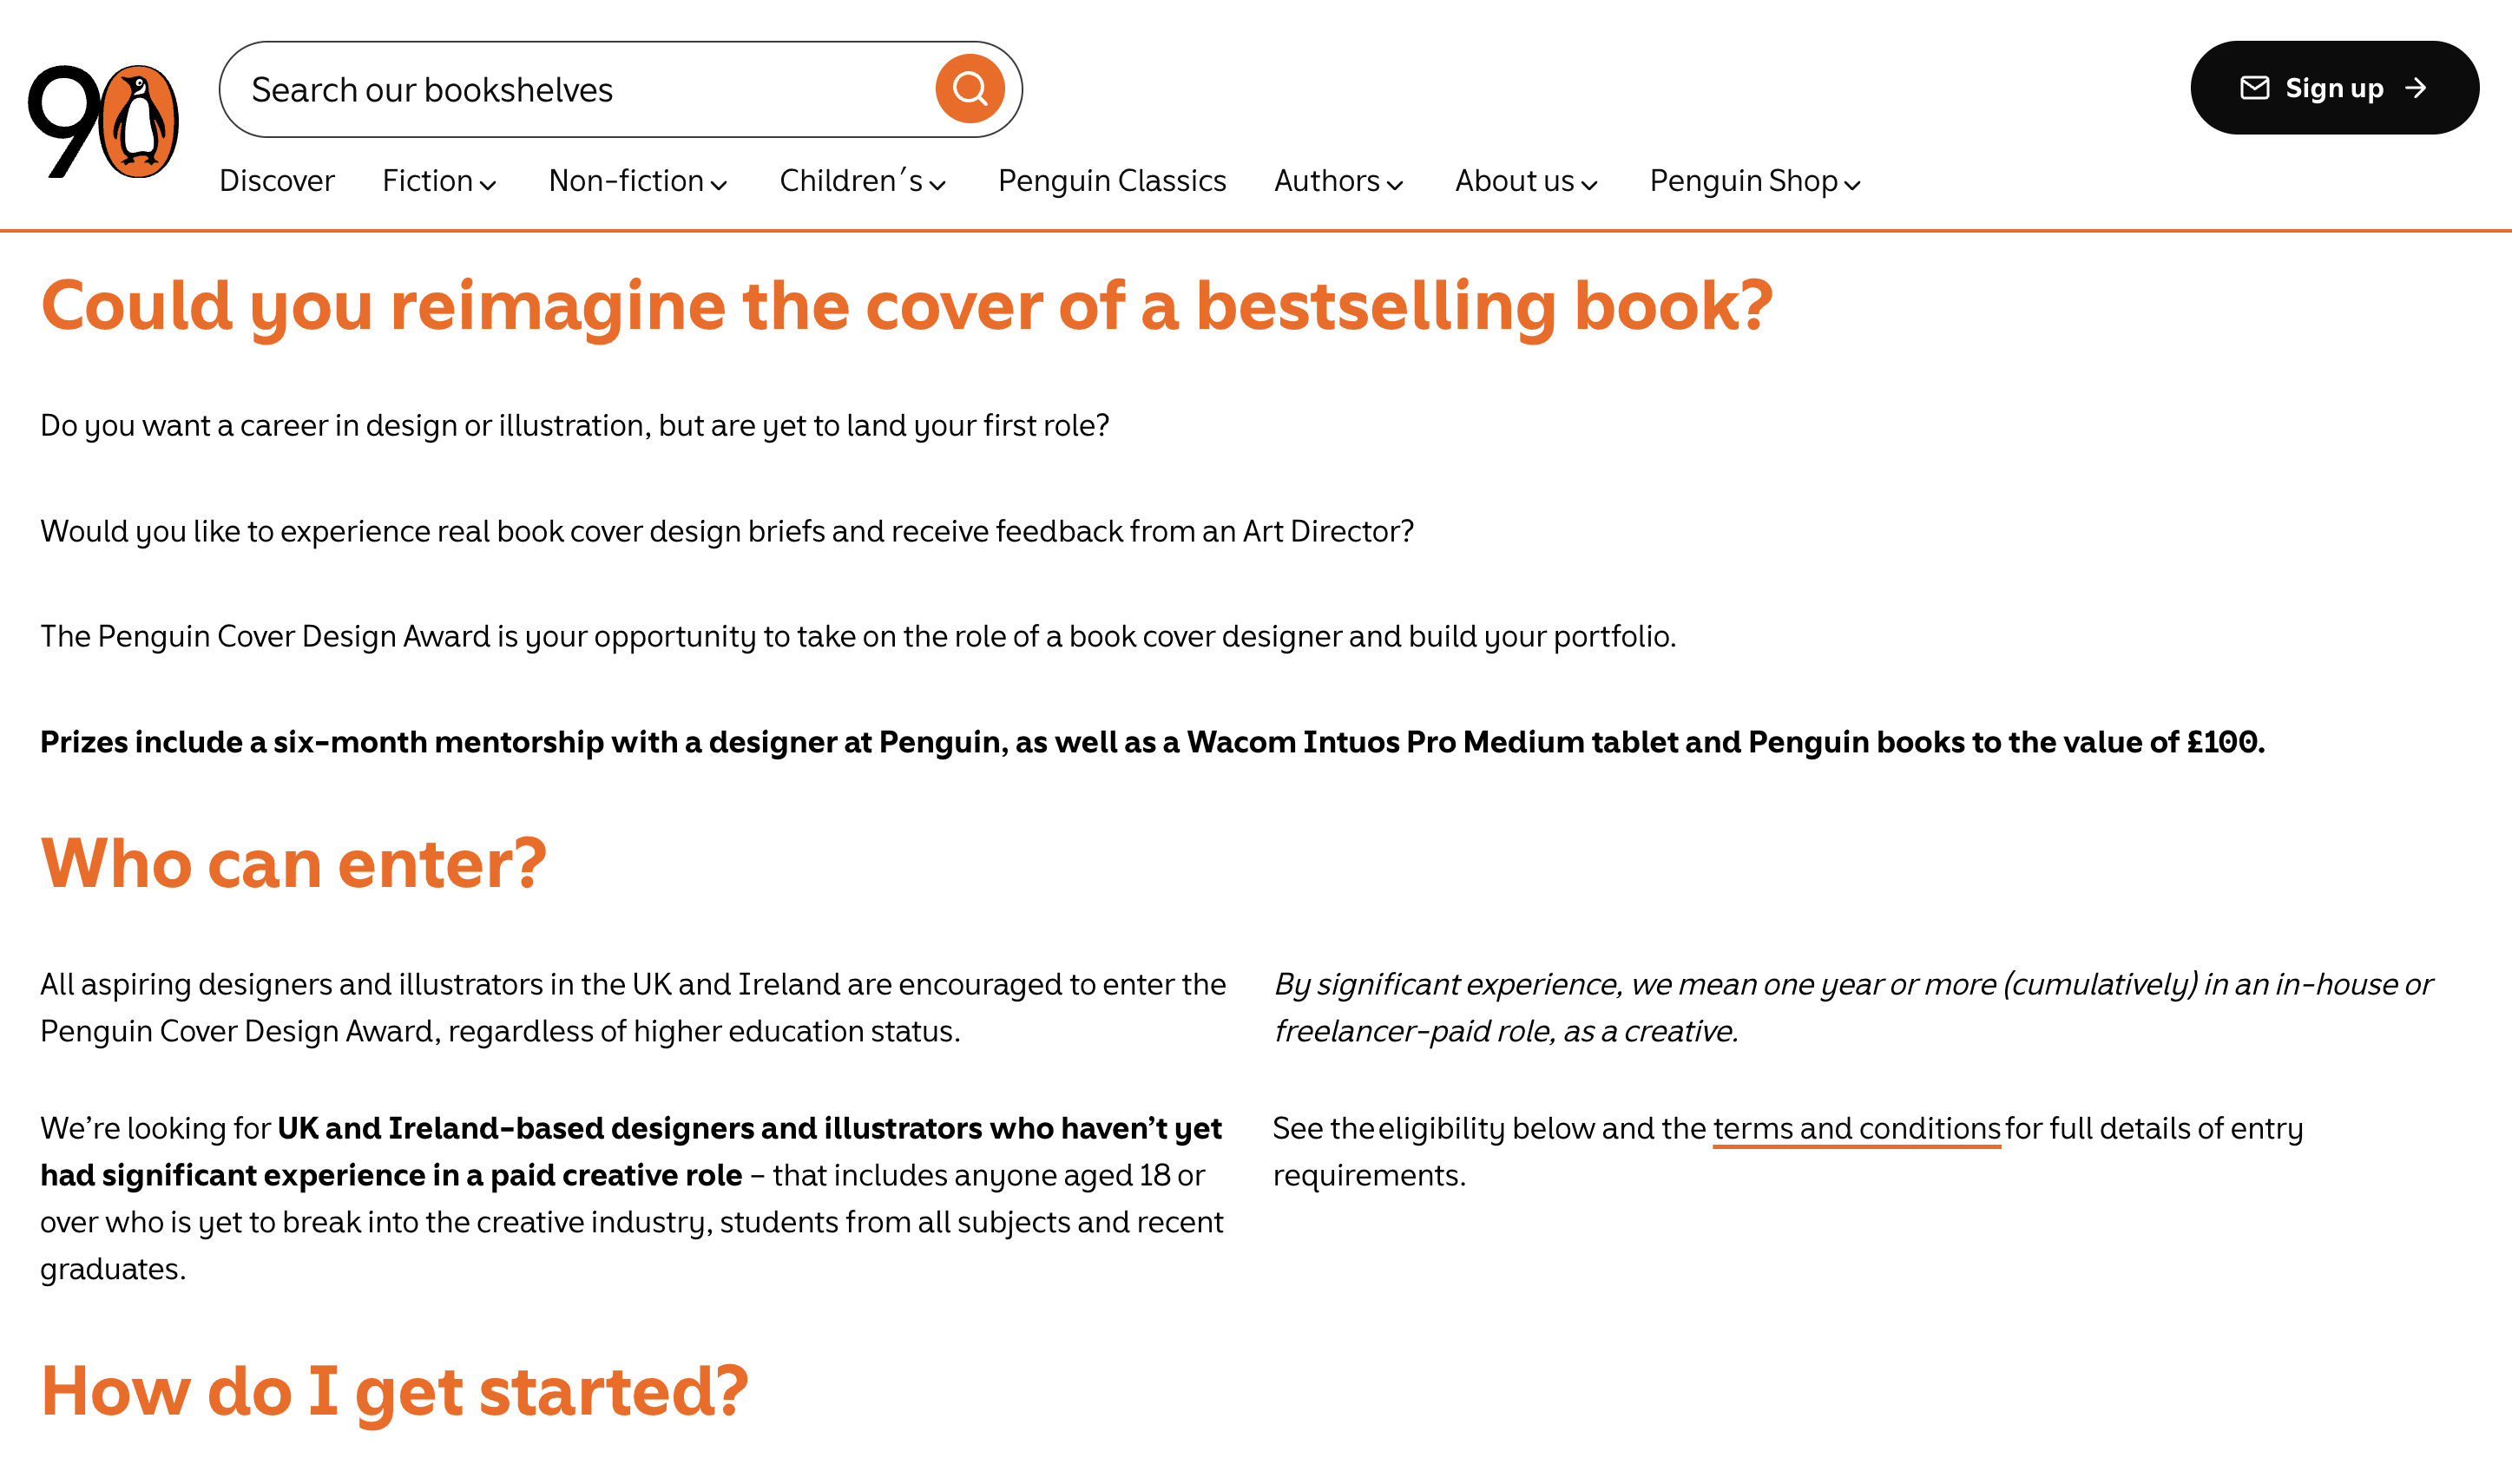2512x1484 pixels.
Task: Open the Children's dropdown menu
Action: click(x=862, y=181)
